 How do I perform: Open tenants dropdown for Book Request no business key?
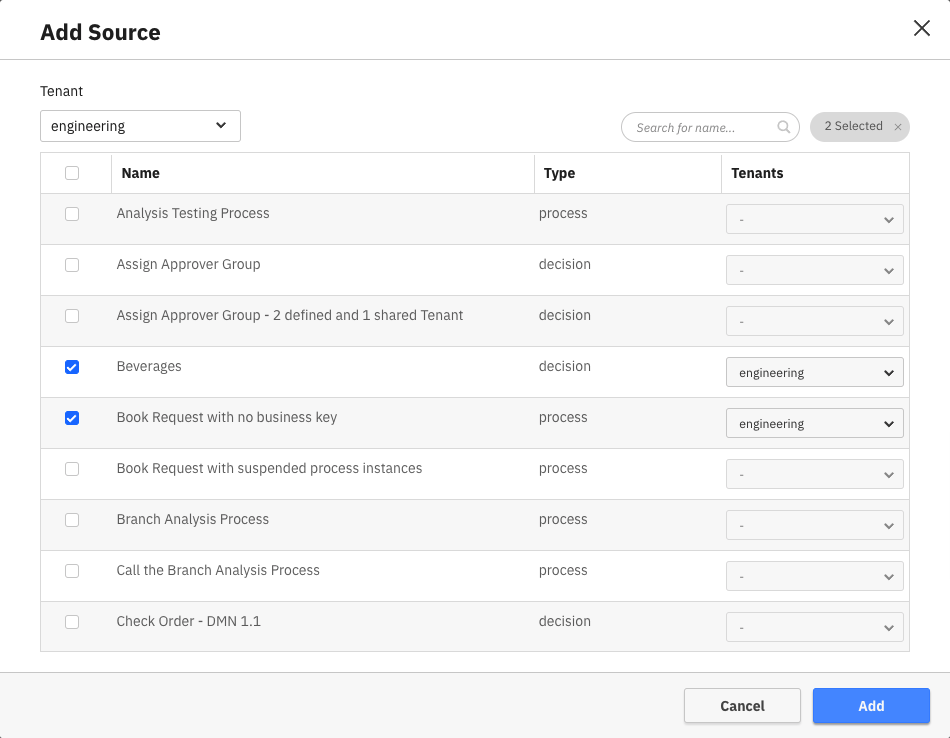pos(814,424)
